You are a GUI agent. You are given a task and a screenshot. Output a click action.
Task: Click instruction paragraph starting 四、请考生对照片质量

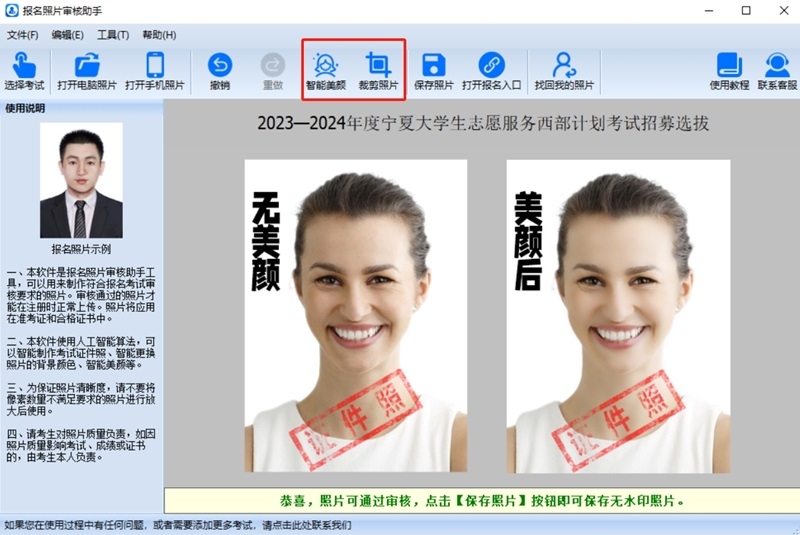coord(81,445)
